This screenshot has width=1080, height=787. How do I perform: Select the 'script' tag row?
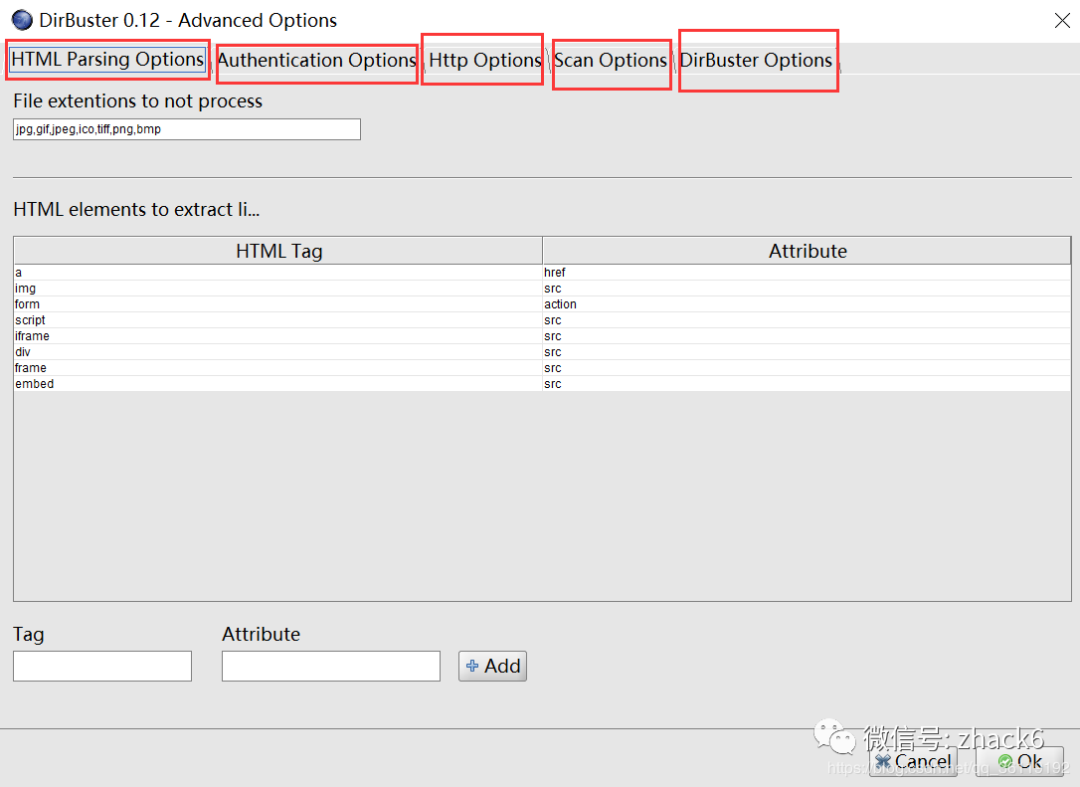pos(542,320)
